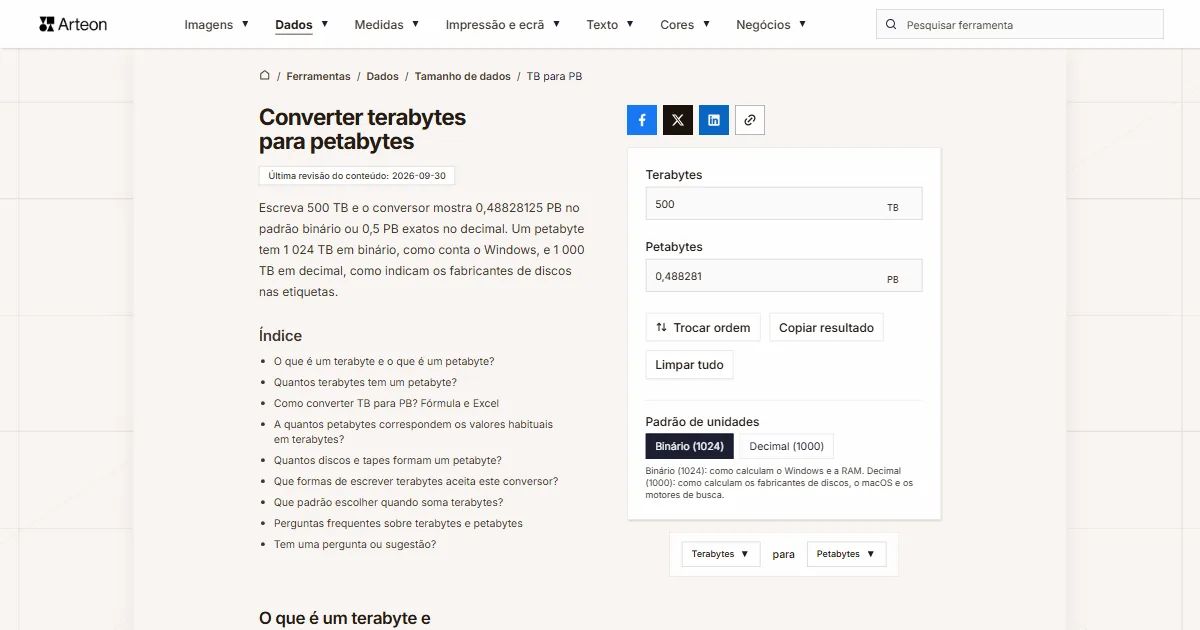This screenshot has width=1200, height=630.
Task: Open the Texto menu
Action: click(610, 25)
